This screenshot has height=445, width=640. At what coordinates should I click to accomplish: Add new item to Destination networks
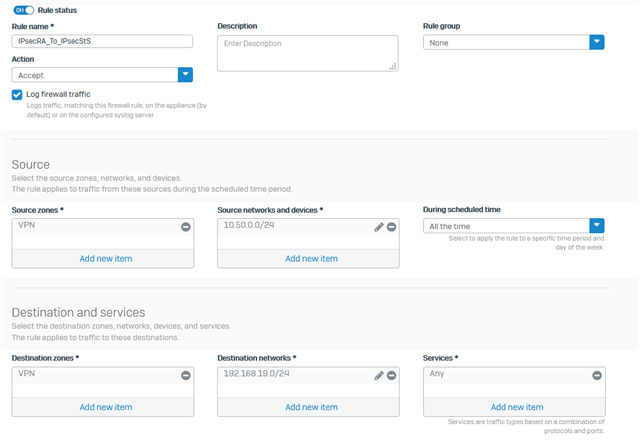point(309,407)
